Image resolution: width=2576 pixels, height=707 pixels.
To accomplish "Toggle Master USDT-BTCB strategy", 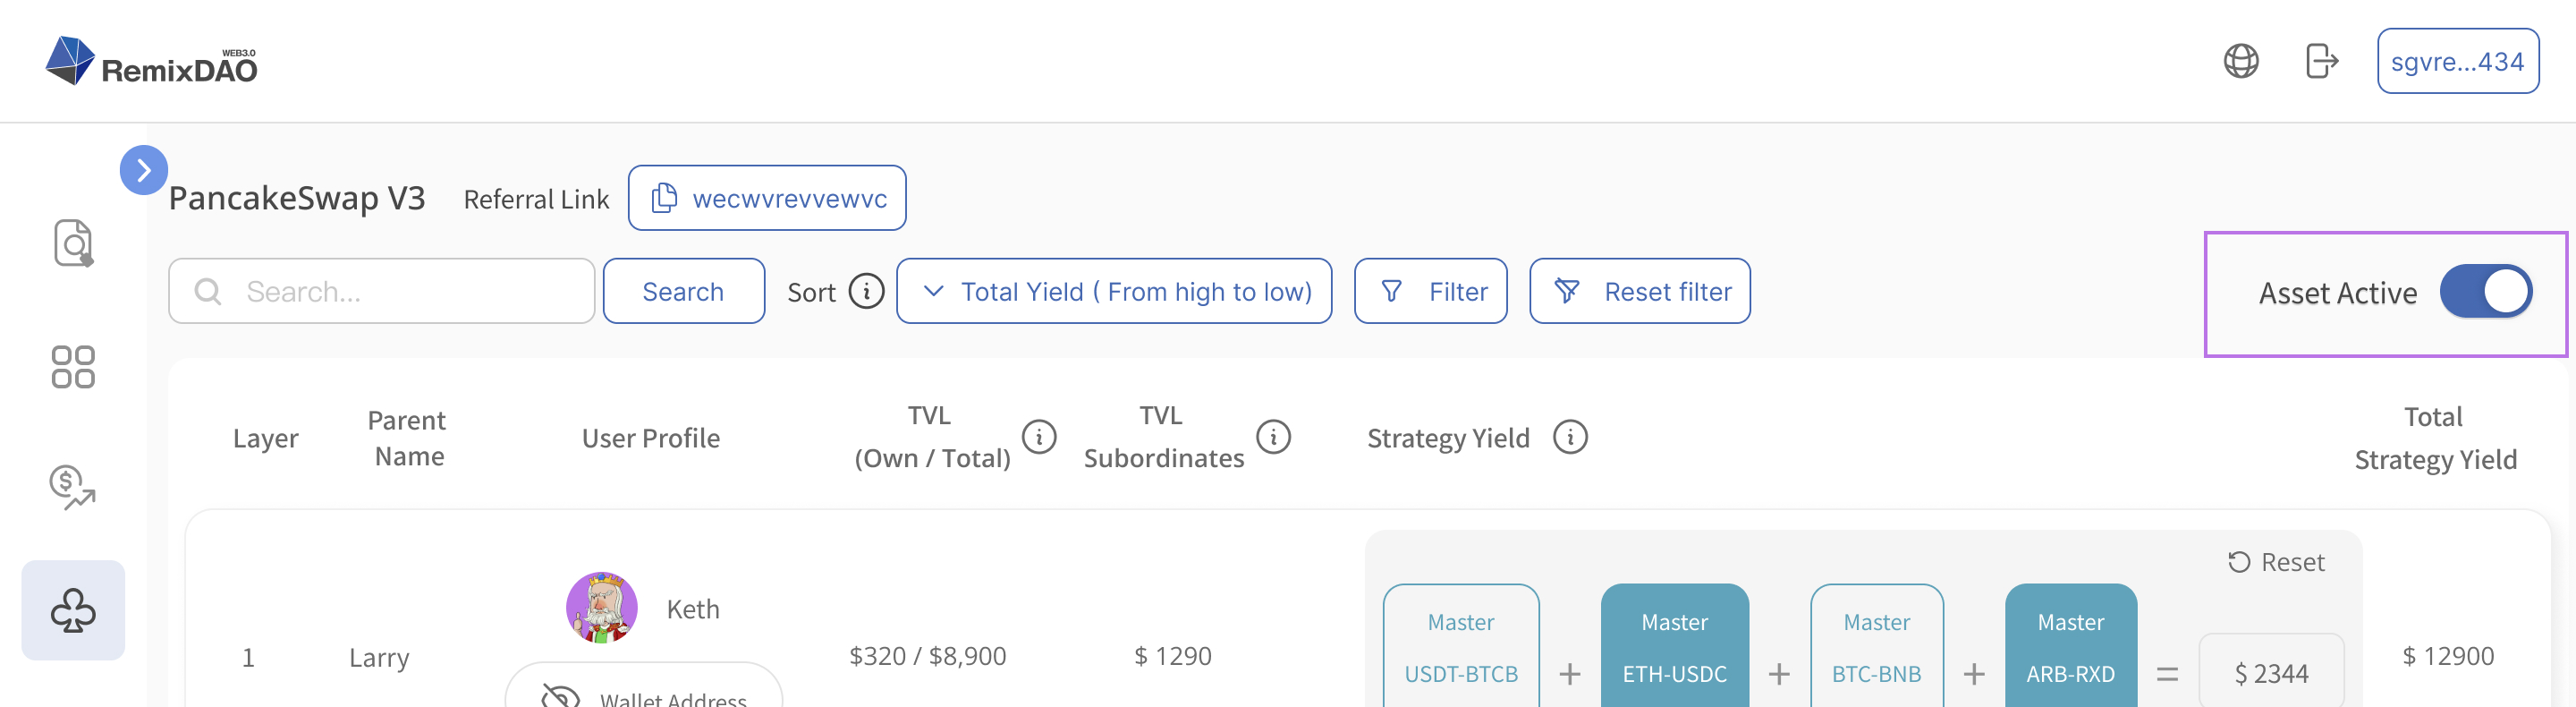I will (1461, 646).
